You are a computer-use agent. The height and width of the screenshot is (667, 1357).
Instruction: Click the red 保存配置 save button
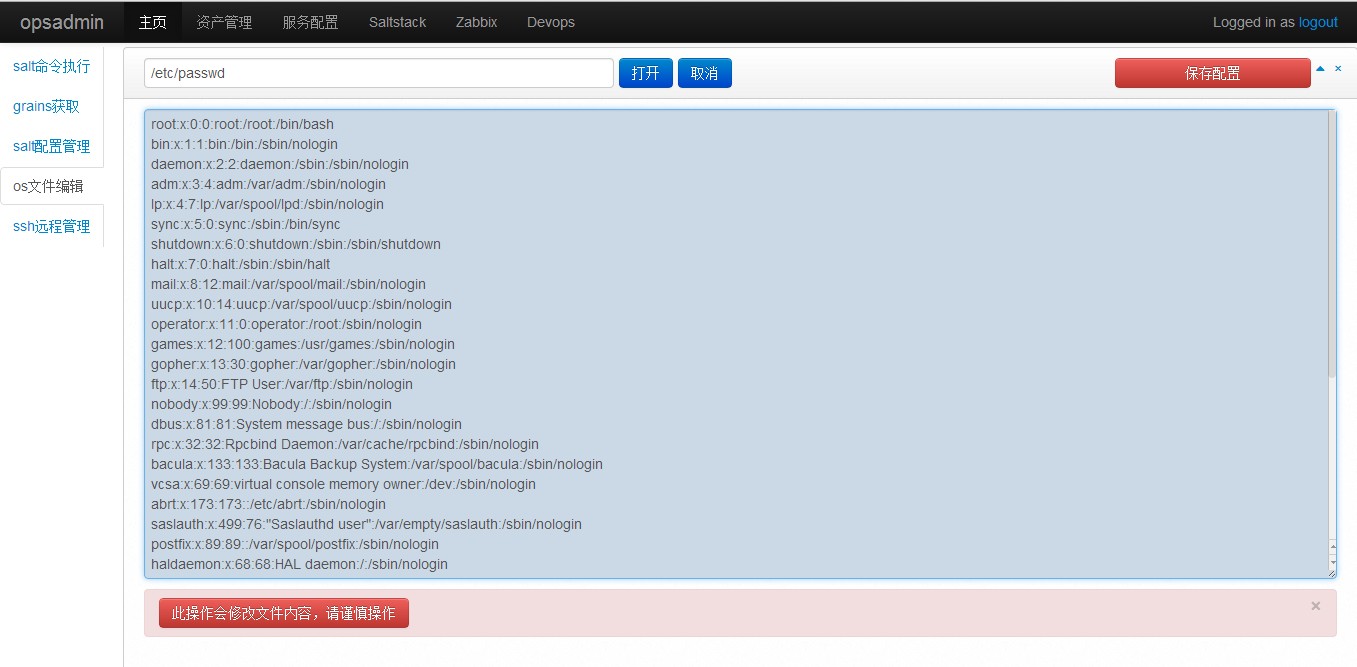click(1213, 73)
